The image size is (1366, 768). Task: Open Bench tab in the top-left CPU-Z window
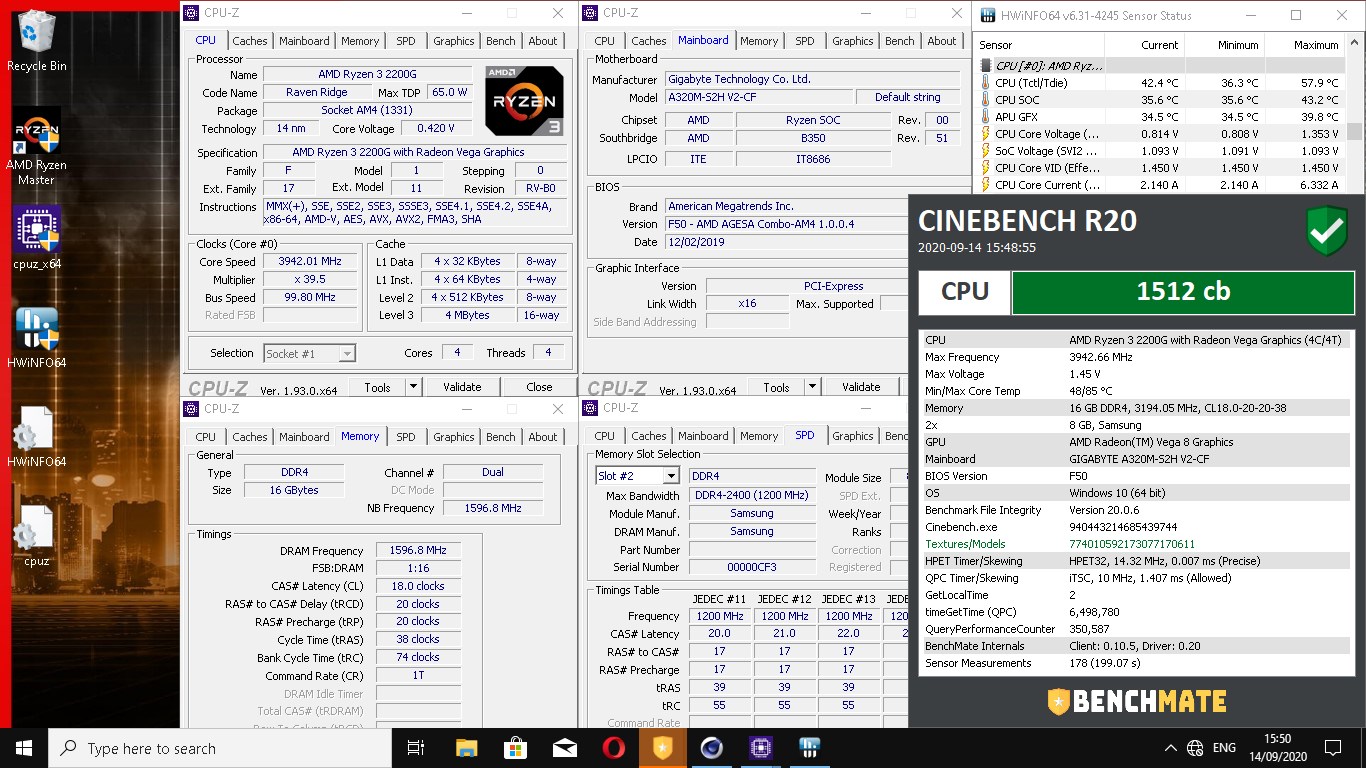pos(501,41)
